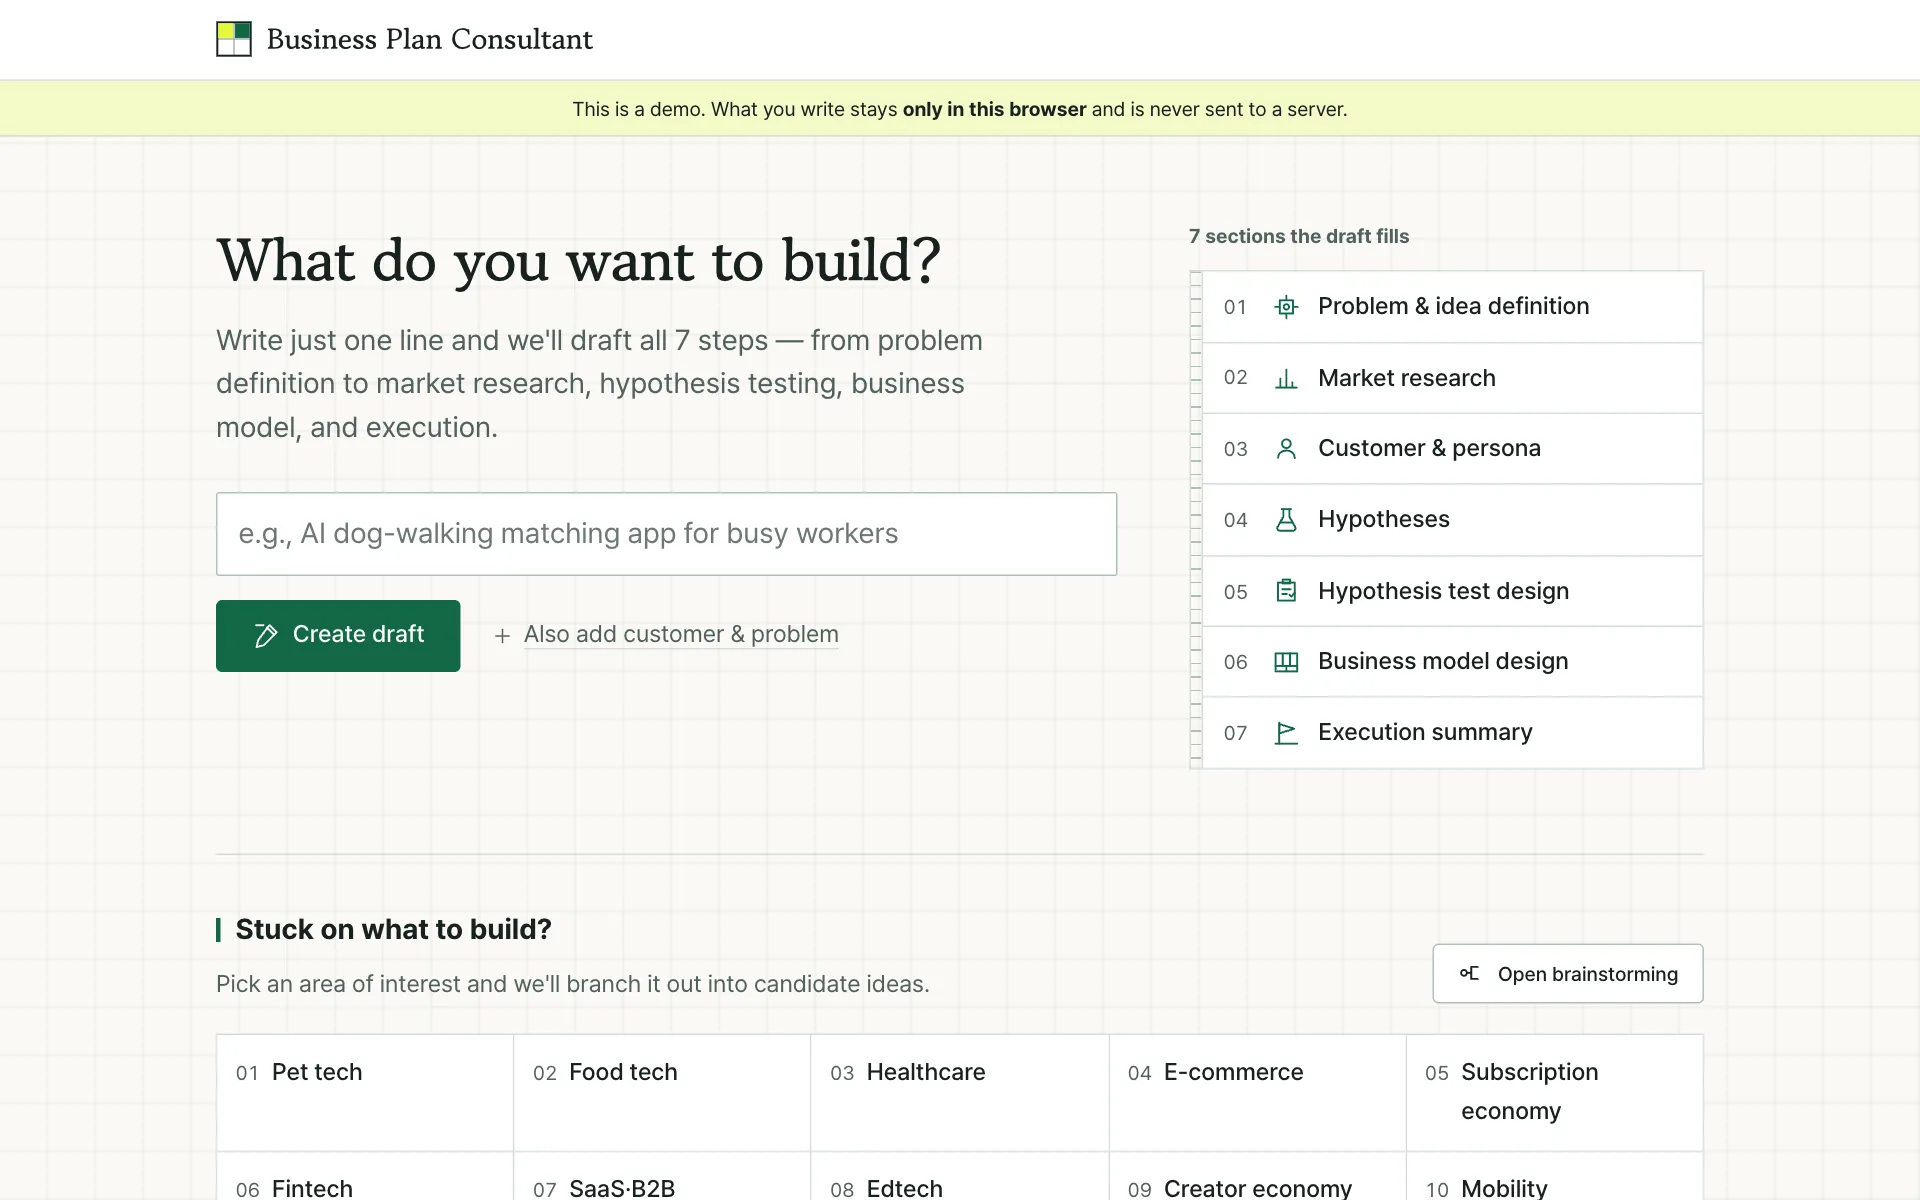Choose the Healthcare interest area

(960, 1092)
